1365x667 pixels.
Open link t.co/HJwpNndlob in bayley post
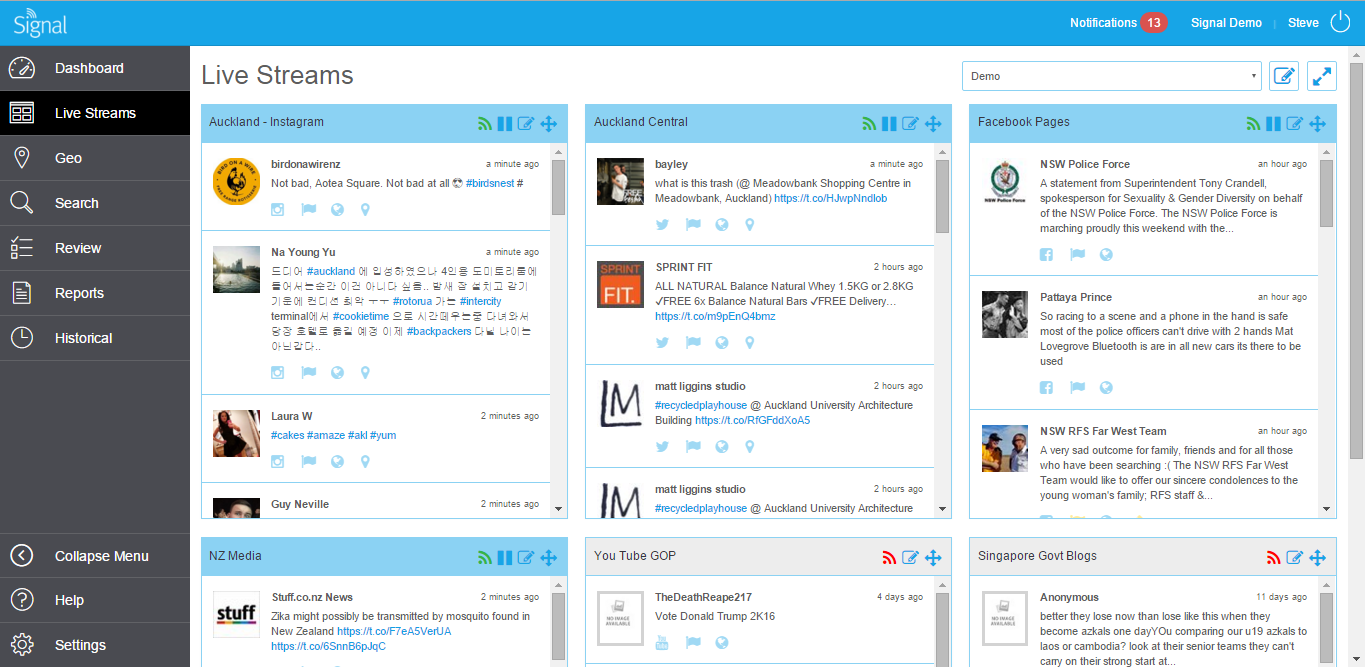pos(830,198)
